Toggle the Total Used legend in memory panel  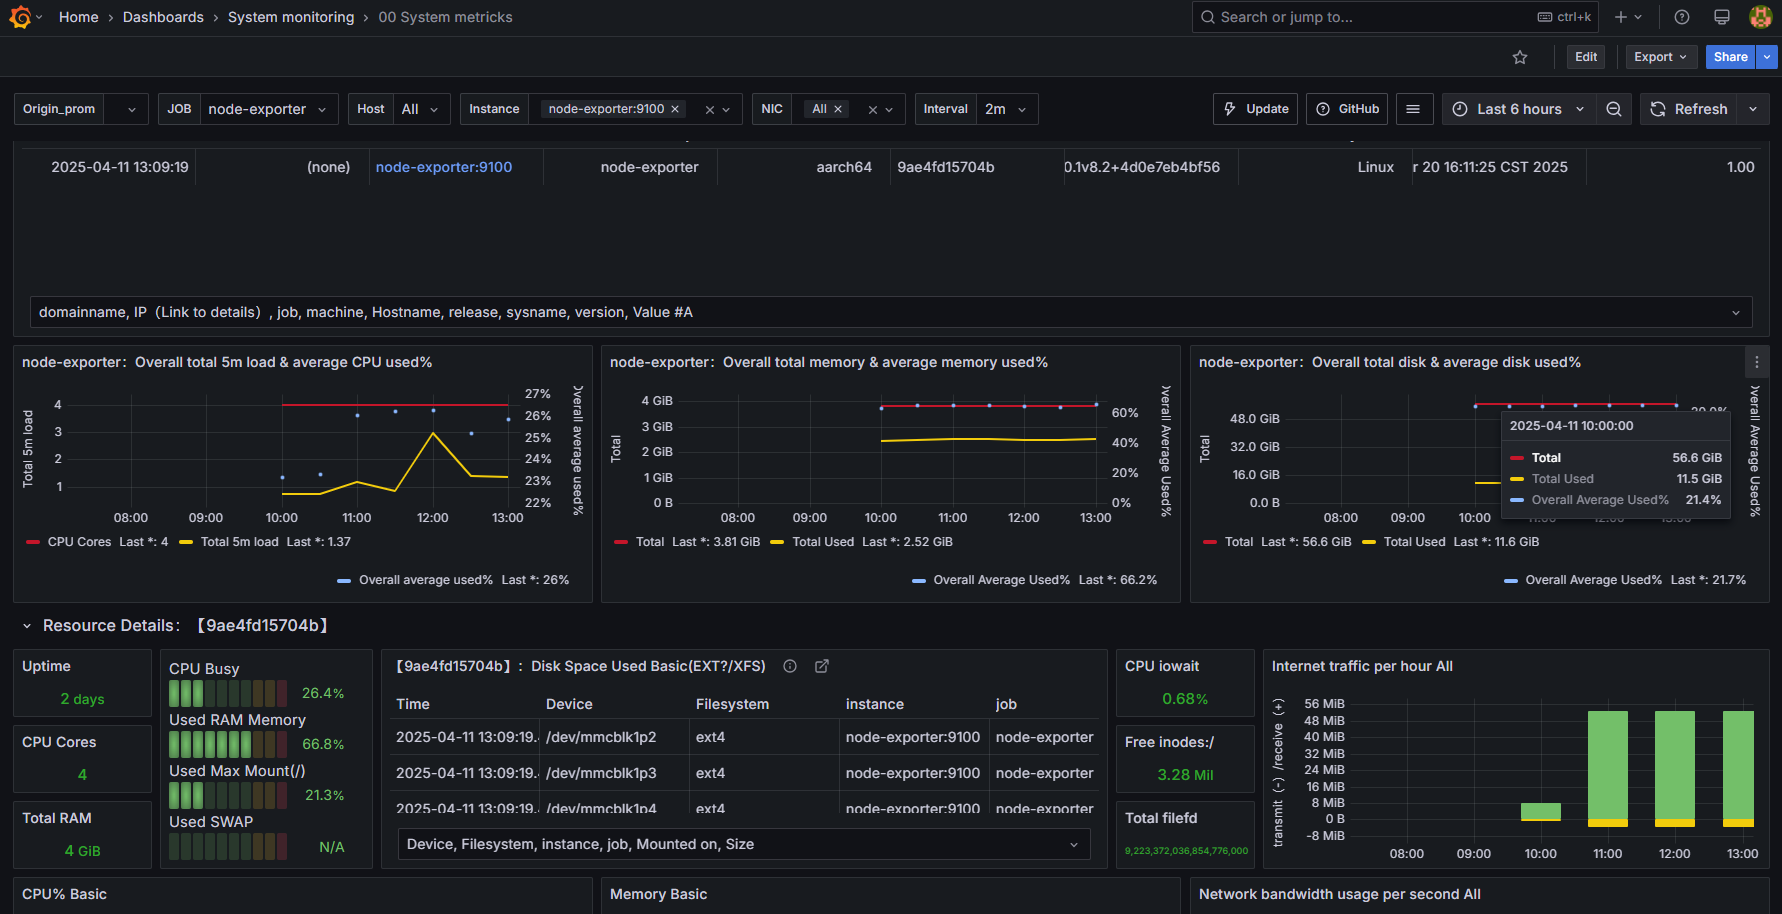tap(822, 541)
